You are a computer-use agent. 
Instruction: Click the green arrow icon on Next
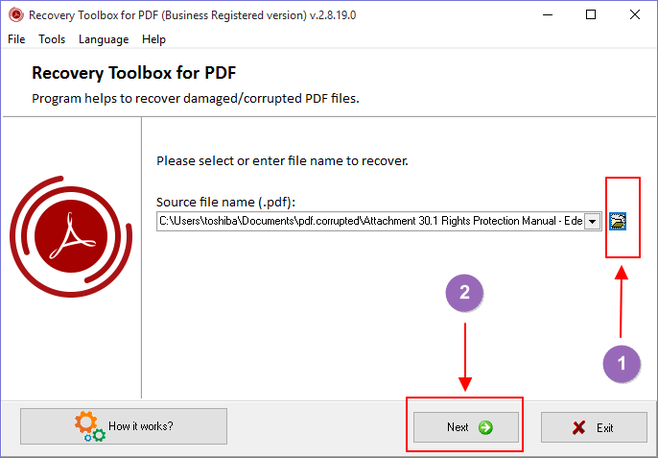[485, 427]
